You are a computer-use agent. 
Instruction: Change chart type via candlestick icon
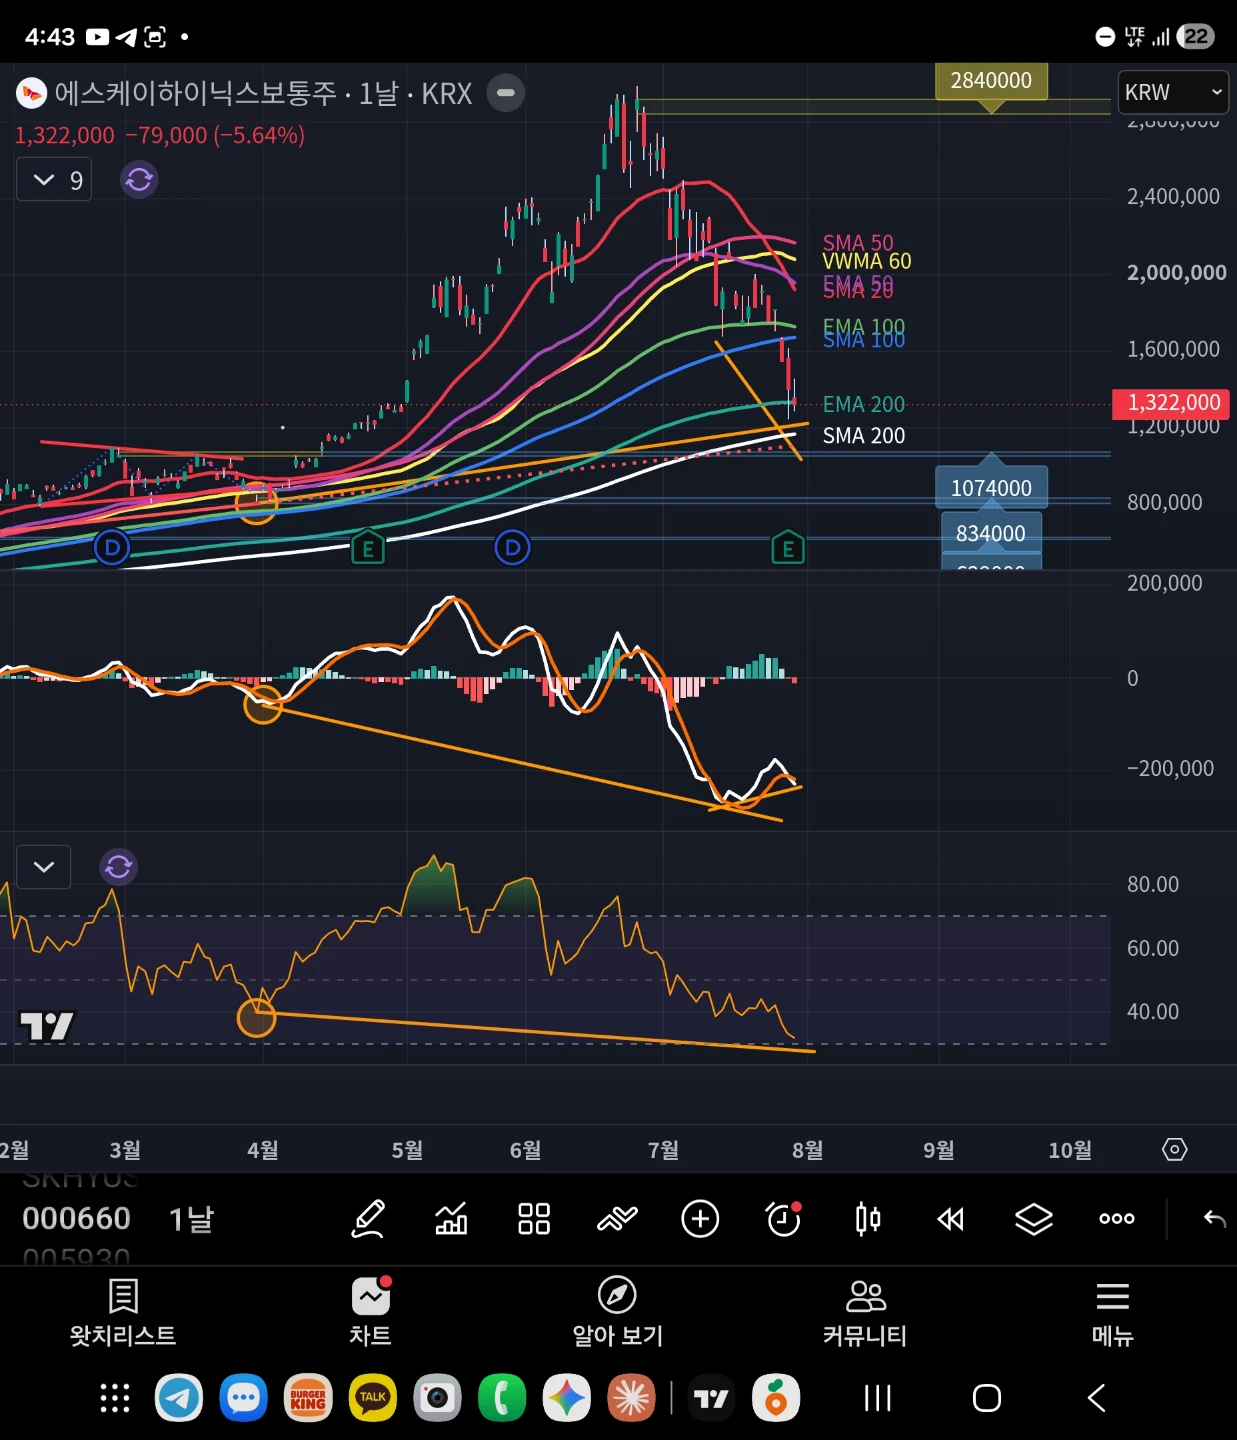(x=868, y=1219)
